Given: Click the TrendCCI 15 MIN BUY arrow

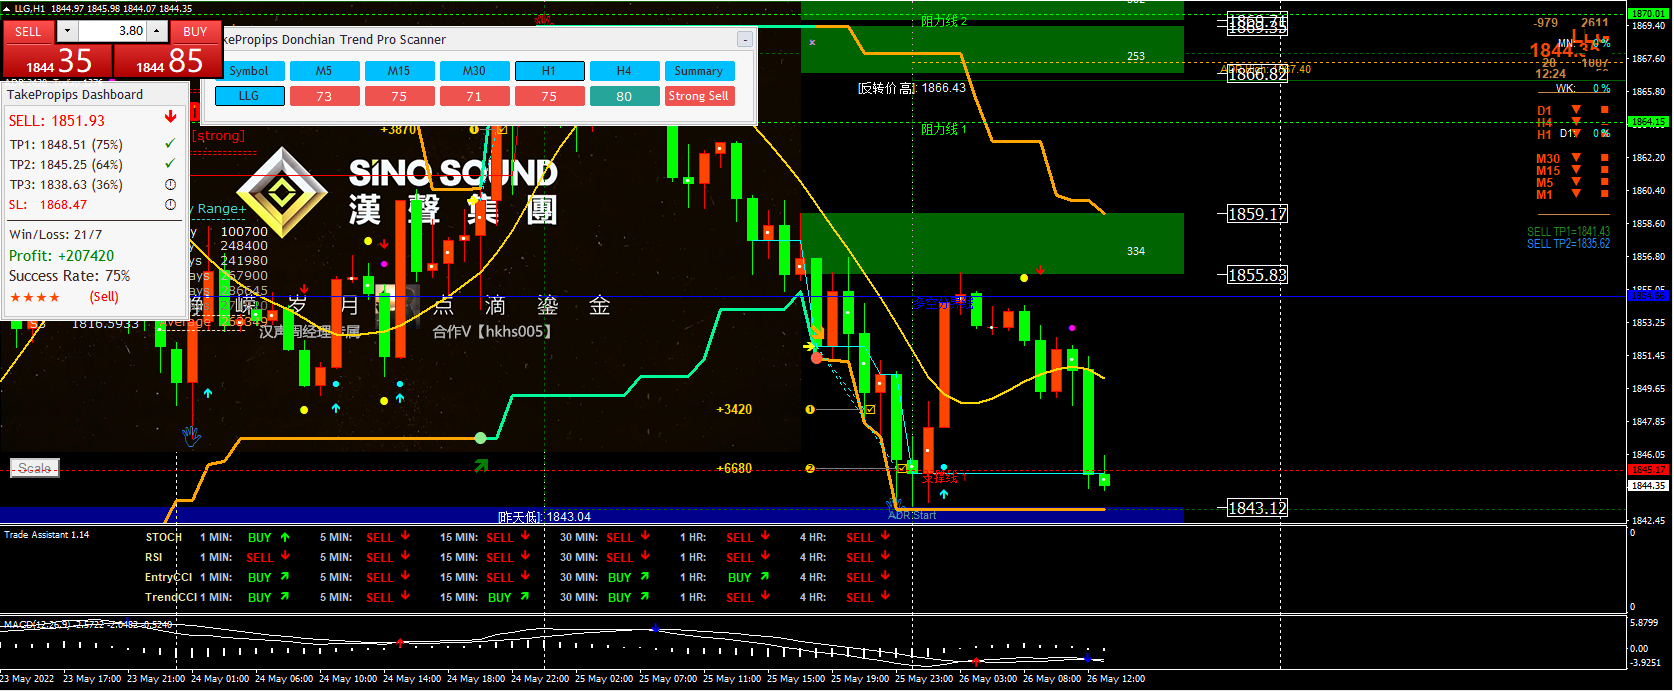Looking at the screenshot, I should click(x=525, y=596).
